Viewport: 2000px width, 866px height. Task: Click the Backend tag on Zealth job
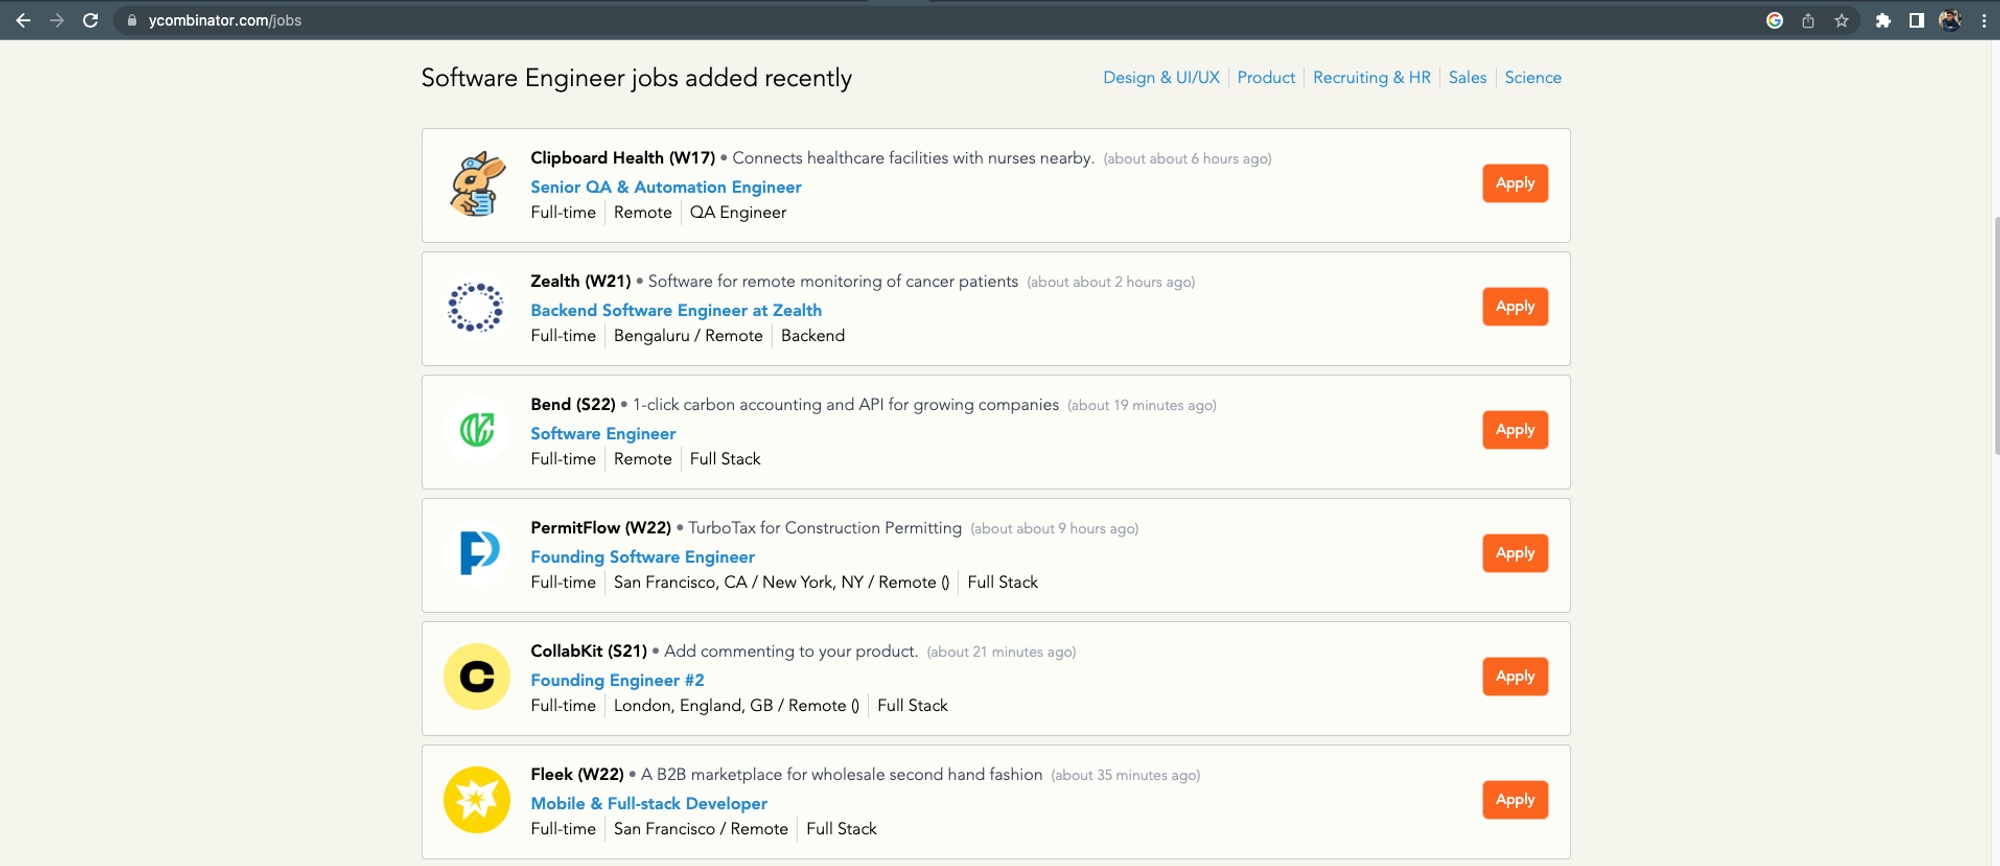click(x=813, y=335)
